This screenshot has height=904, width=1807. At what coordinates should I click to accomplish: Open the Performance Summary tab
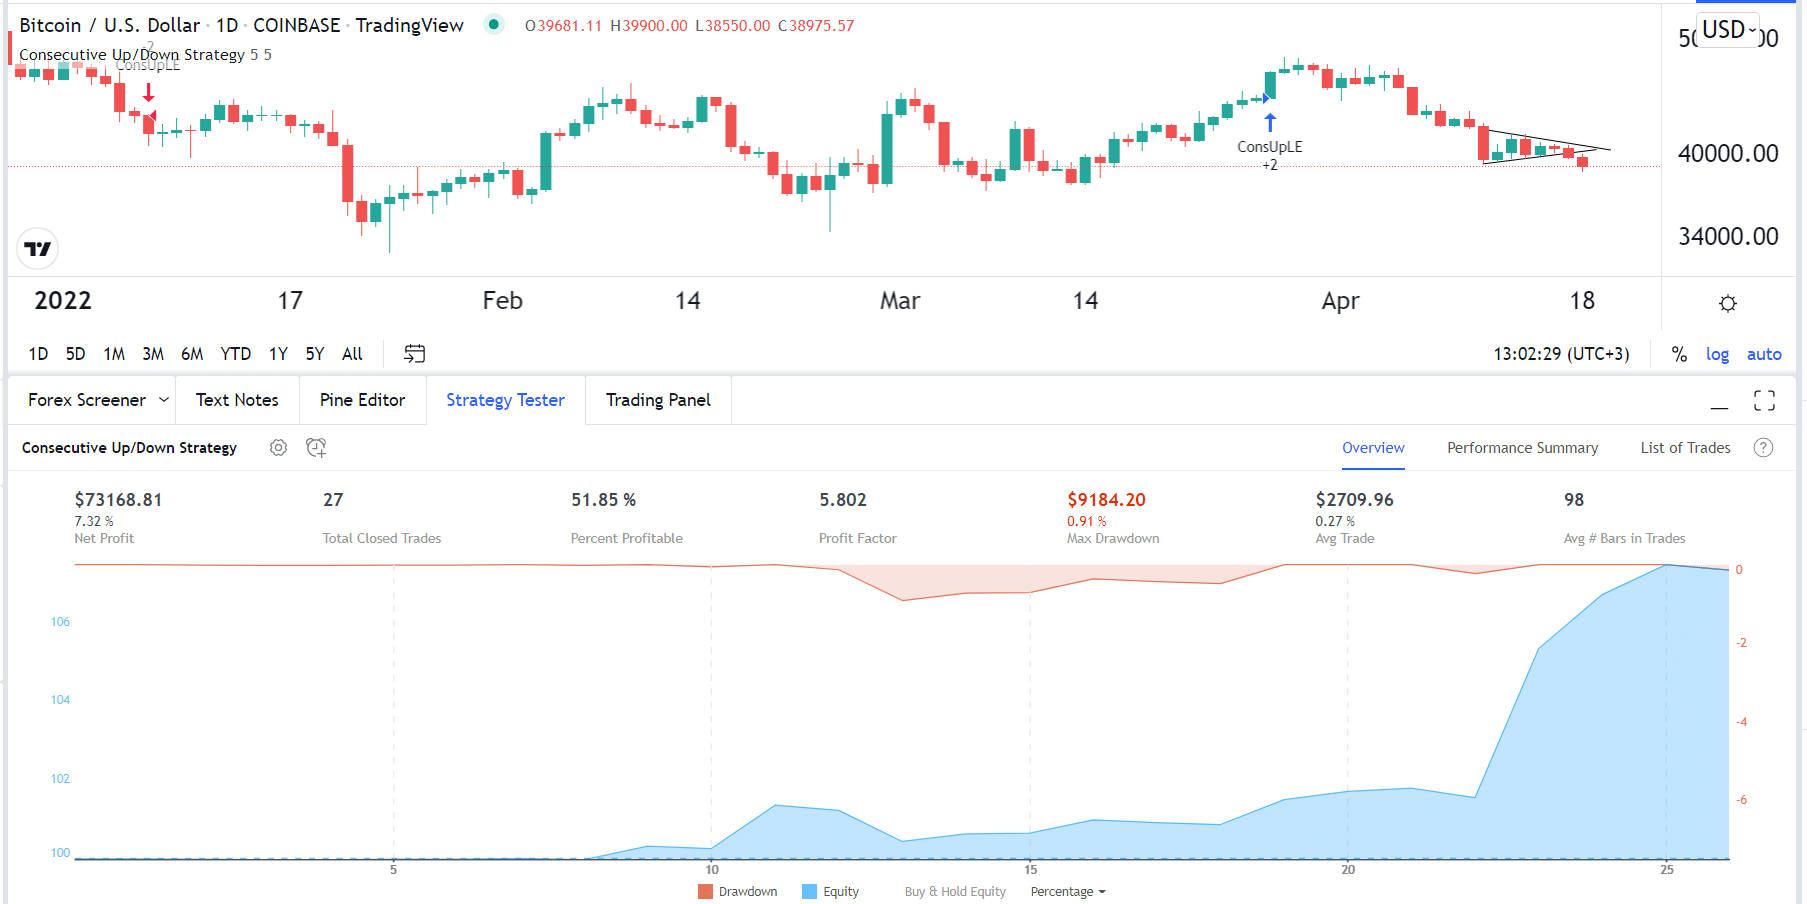pyautogui.click(x=1521, y=447)
